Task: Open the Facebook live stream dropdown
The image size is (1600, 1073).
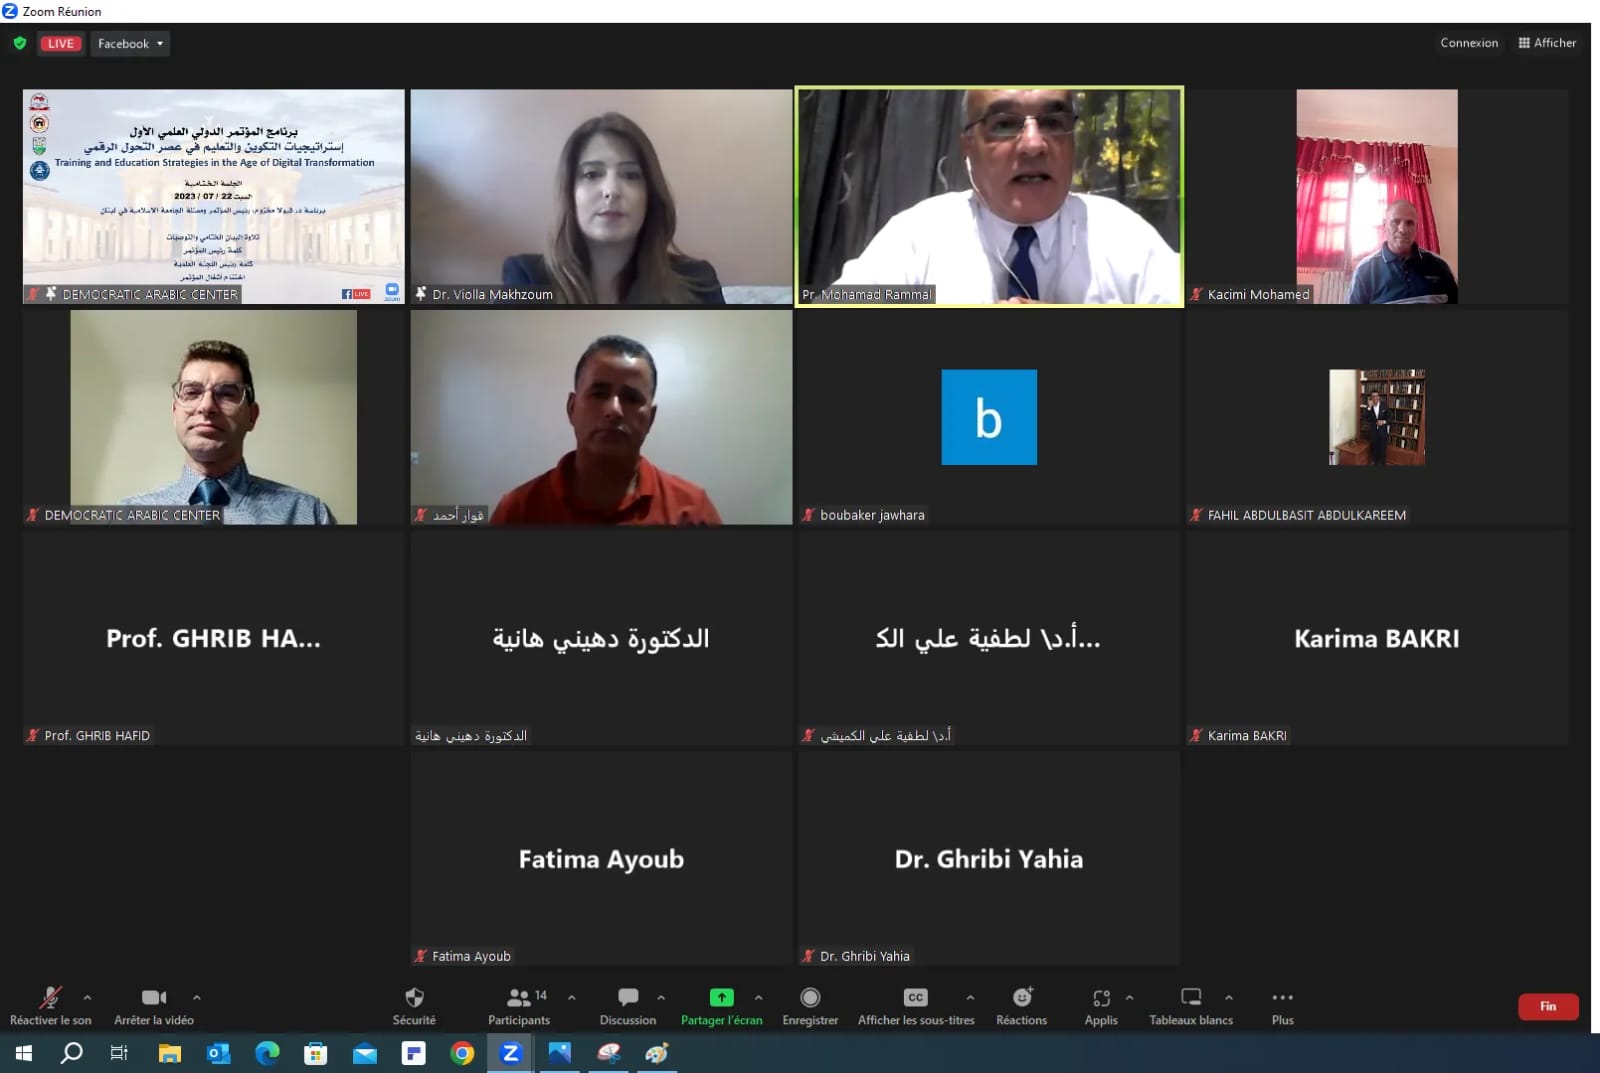Action: click(130, 44)
